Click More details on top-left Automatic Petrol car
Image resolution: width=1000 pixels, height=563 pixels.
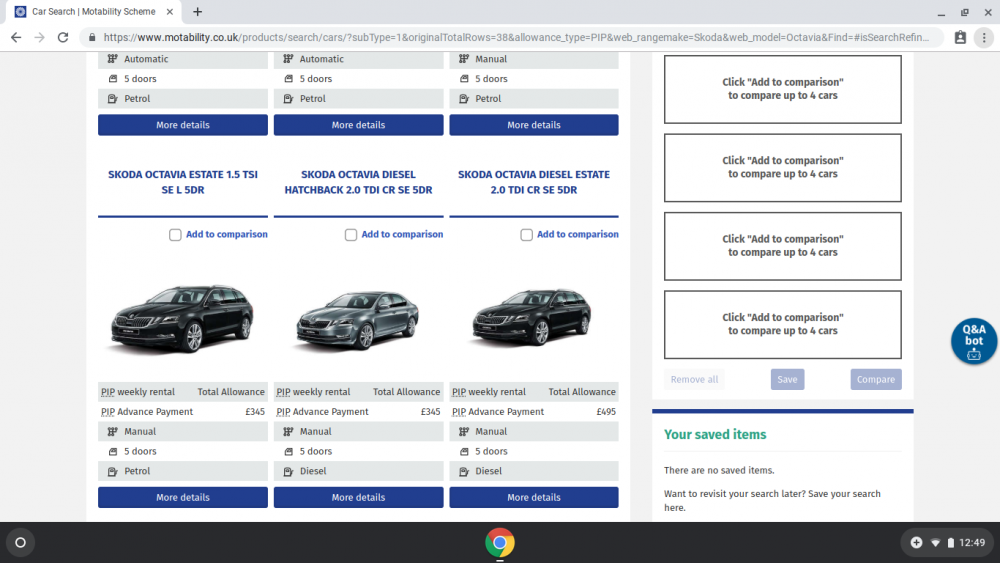click(183, 125)
